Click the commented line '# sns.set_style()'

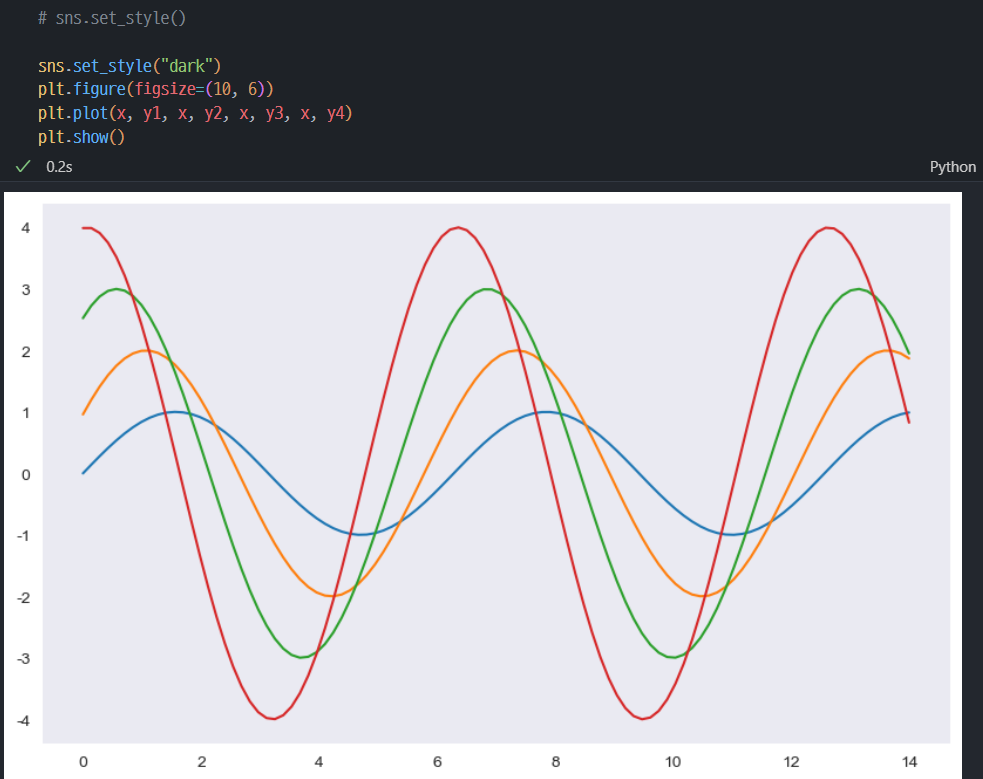[112, 18]
